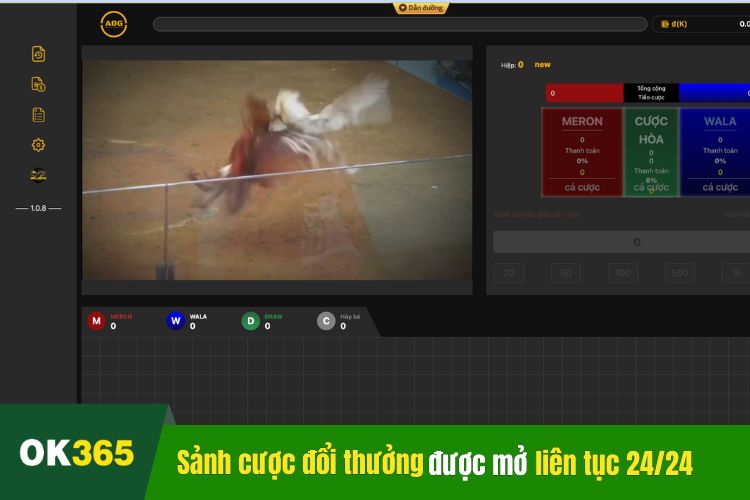
Task: Click the blue Wala total bet bar
Action: [x=714, y=93]
